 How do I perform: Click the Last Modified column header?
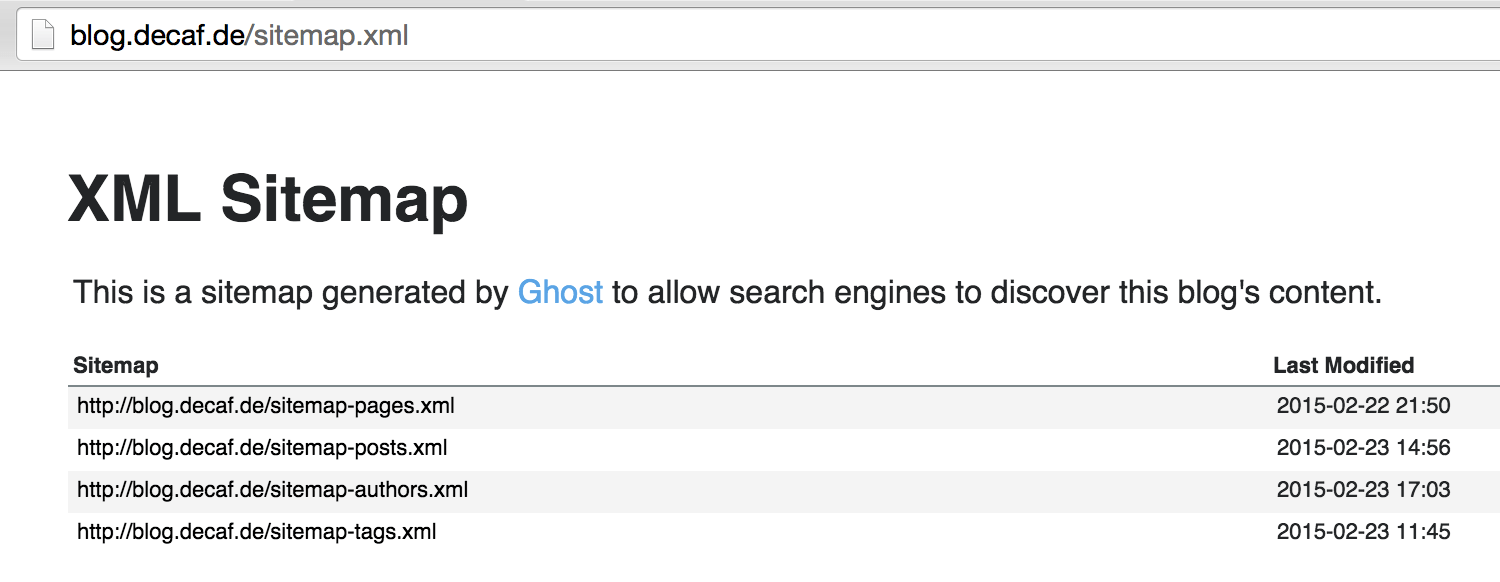[1343, 365]
